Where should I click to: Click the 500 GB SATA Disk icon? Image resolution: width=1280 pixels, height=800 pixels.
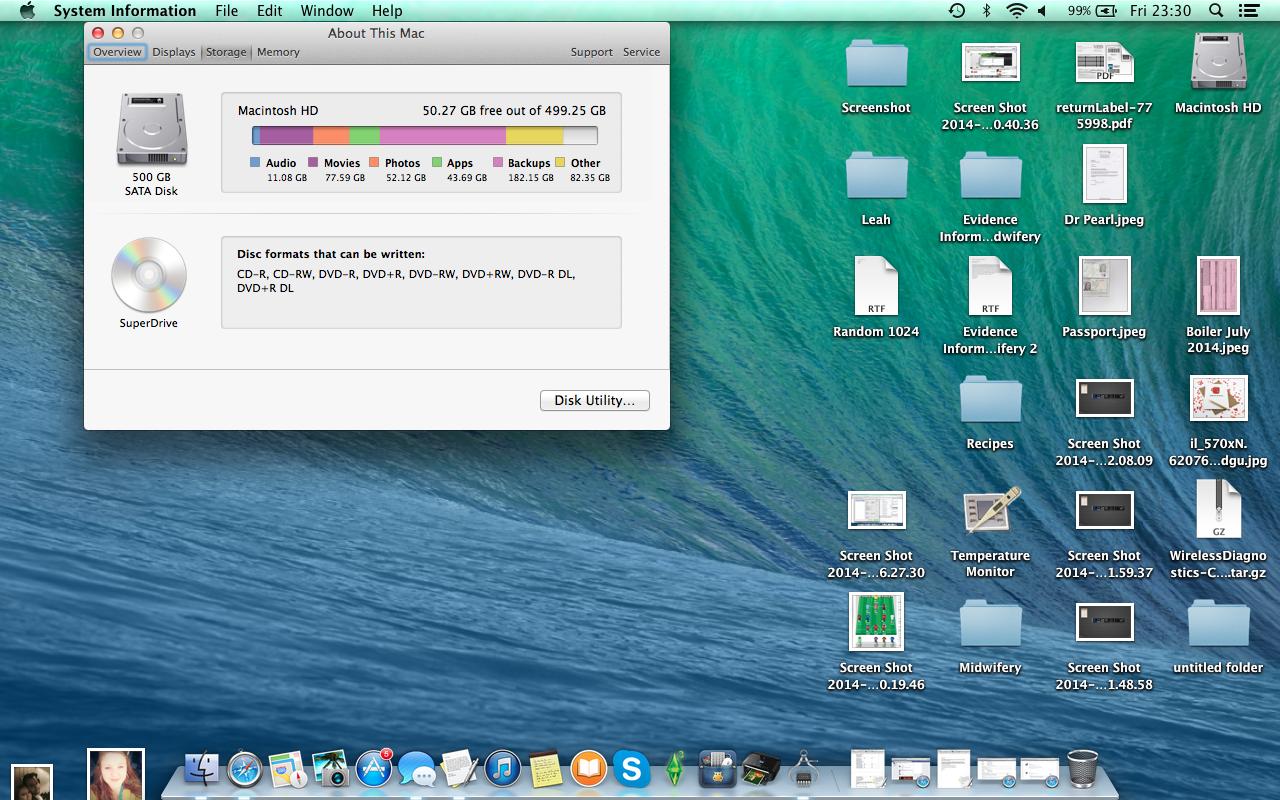[x=151, y=129]
